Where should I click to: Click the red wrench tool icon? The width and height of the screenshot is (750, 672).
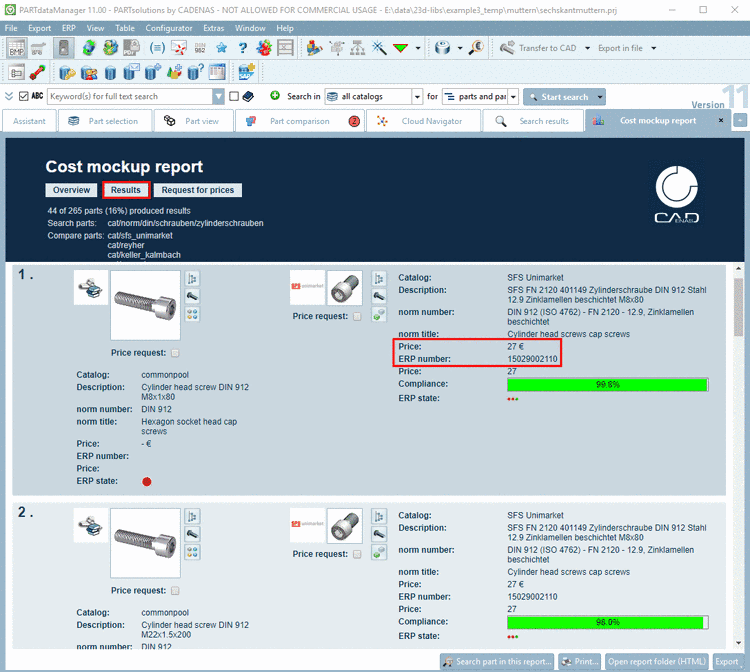point(37,73)
